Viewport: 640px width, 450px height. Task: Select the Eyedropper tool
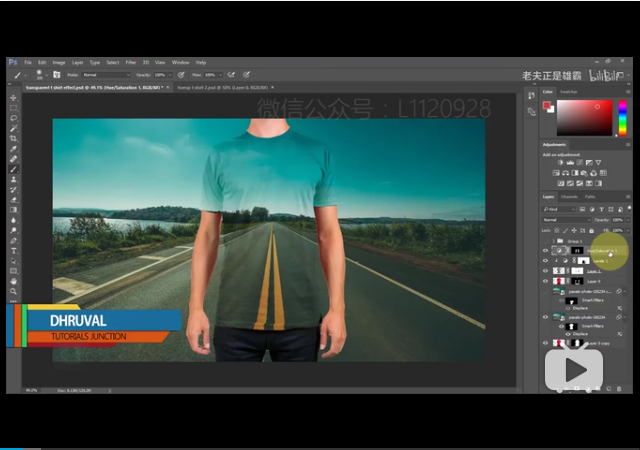click(13, 149)
